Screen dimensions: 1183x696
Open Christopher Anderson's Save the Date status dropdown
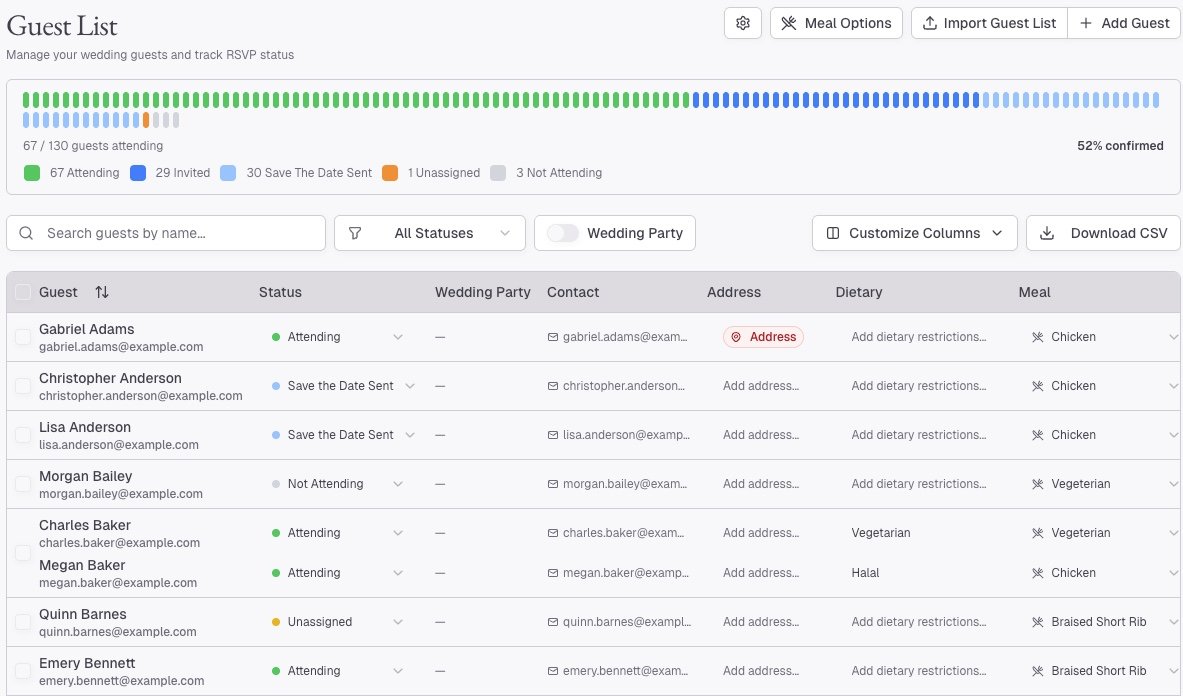pos(343,386)
